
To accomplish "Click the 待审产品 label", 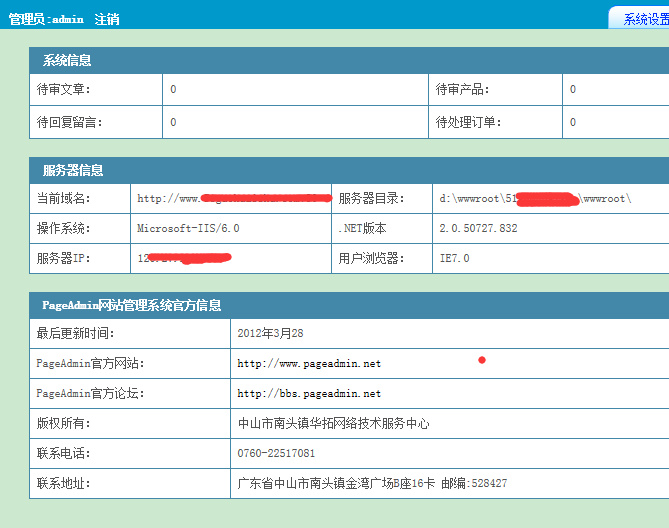I will click(462, 90).
